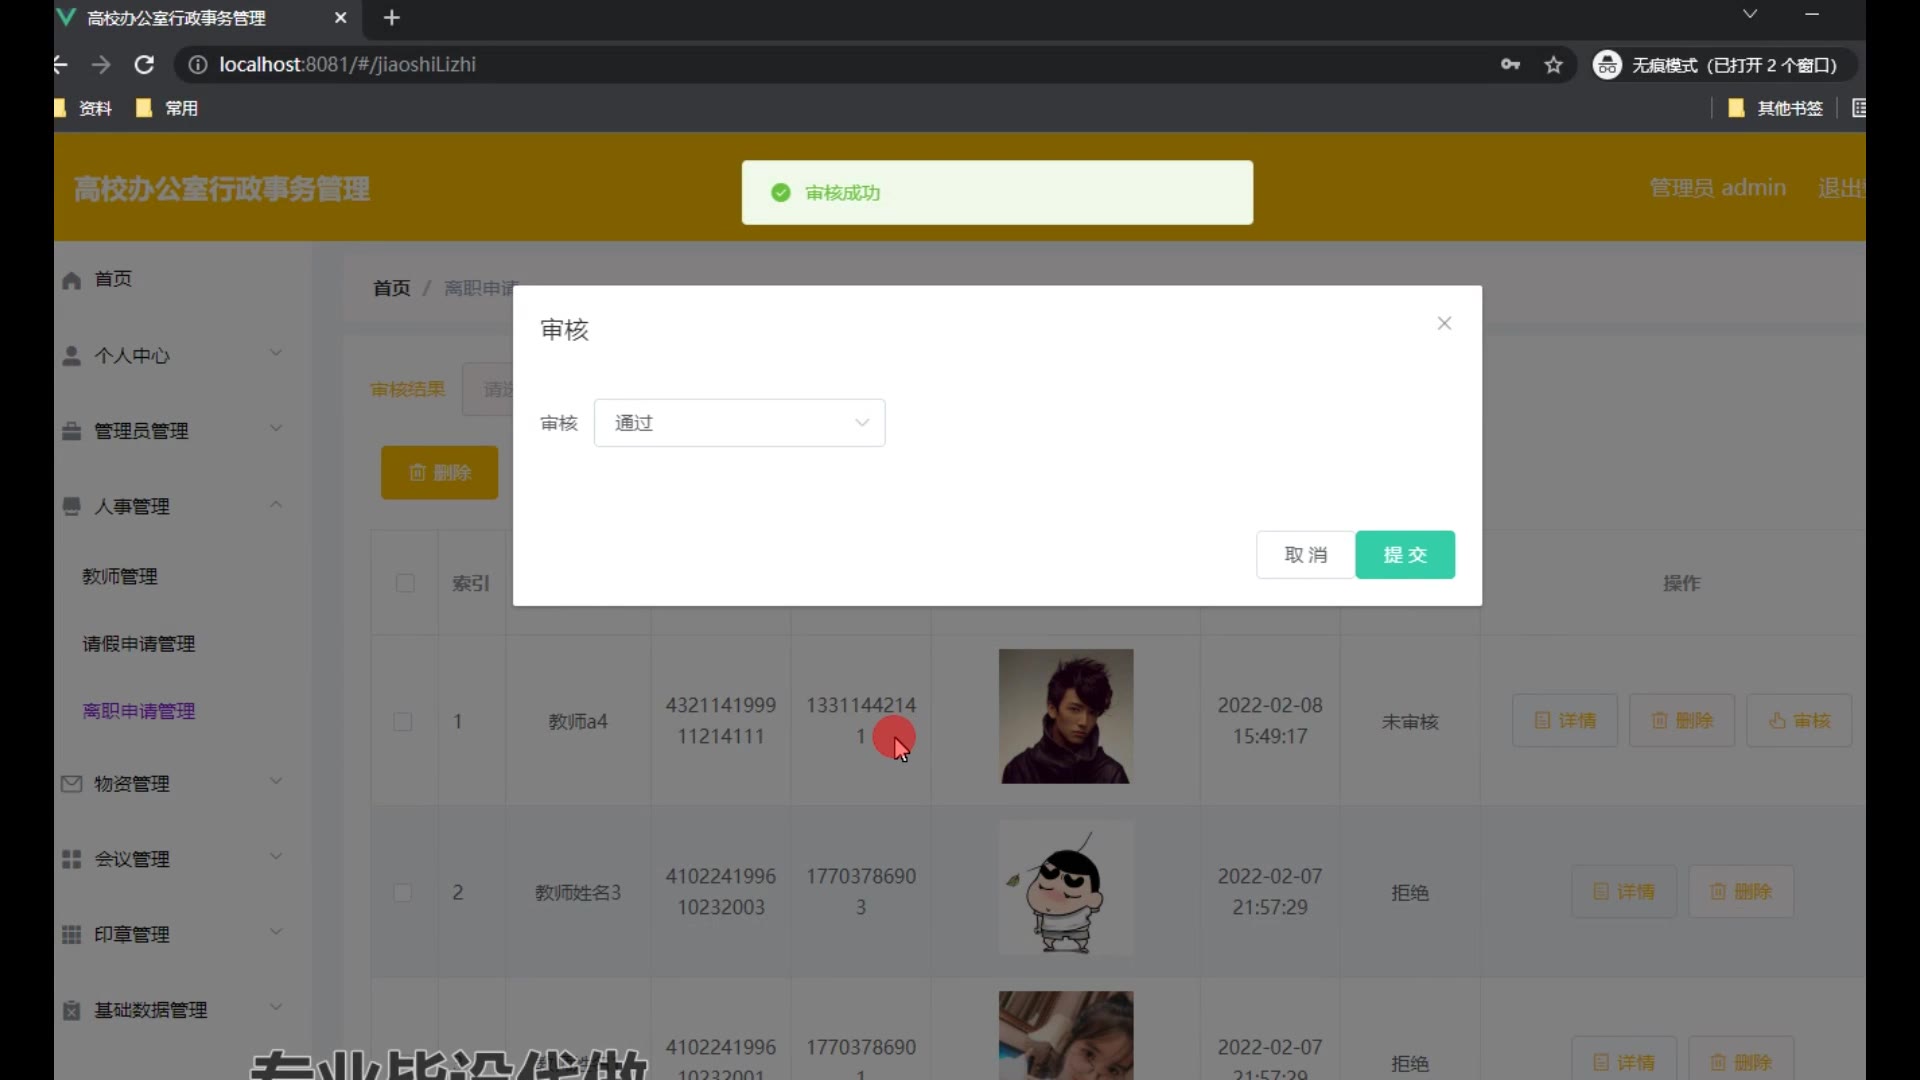Open the 常用 bookmarks folder

point(167,108)
